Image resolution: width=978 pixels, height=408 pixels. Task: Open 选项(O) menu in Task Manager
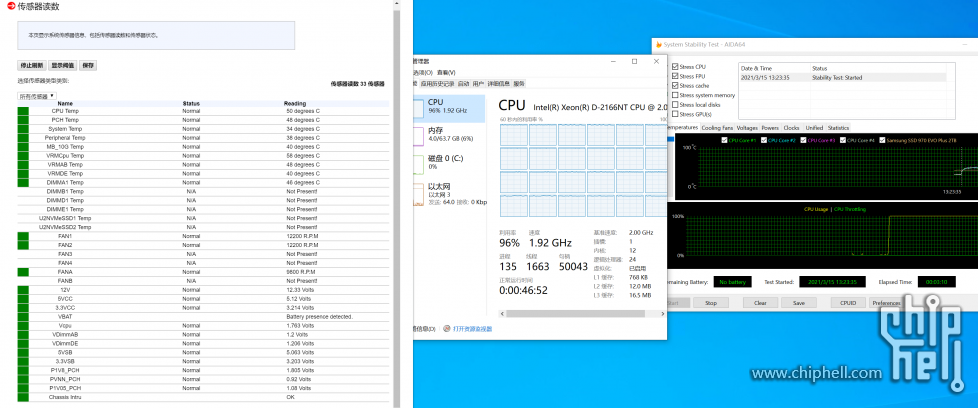tap(424, 72)
